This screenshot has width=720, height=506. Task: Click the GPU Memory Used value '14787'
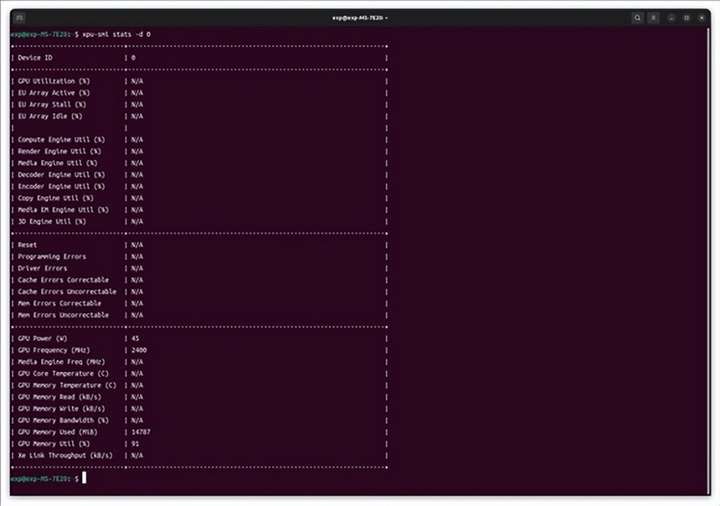click(x=141, y=433)
